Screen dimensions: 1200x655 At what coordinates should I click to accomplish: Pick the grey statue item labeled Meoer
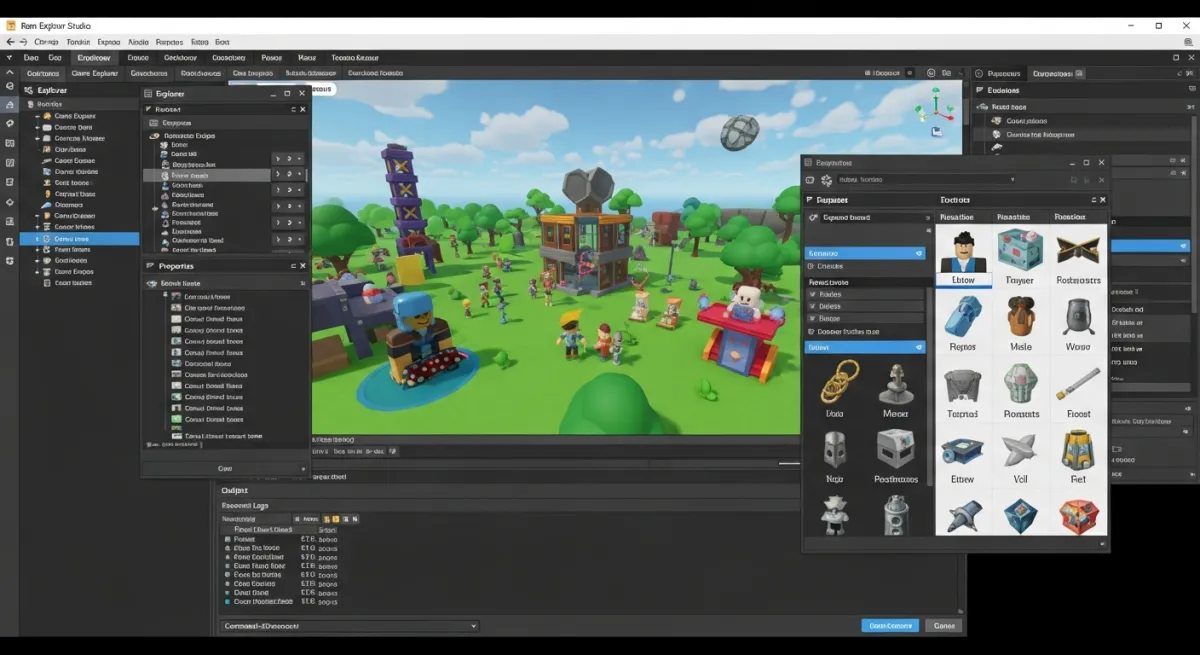pyautogui.click(x=895, y=385)
